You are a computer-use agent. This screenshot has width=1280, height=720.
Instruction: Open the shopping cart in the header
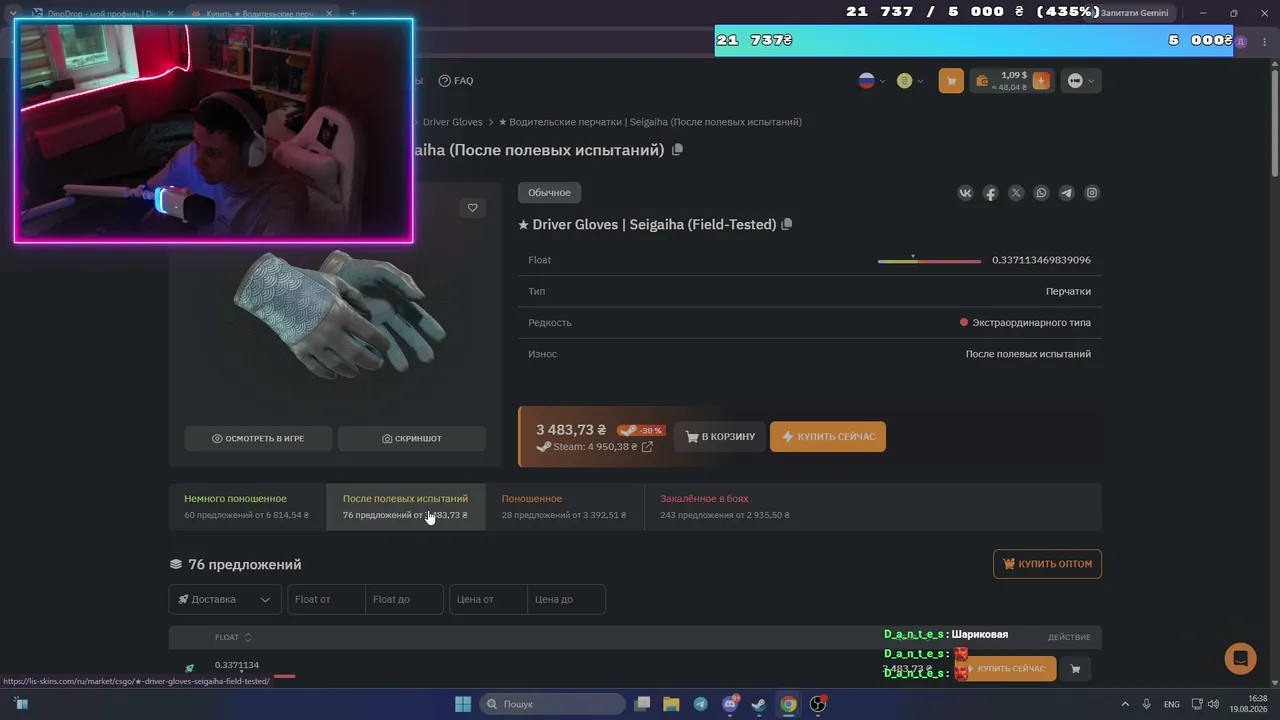point(951,81)
